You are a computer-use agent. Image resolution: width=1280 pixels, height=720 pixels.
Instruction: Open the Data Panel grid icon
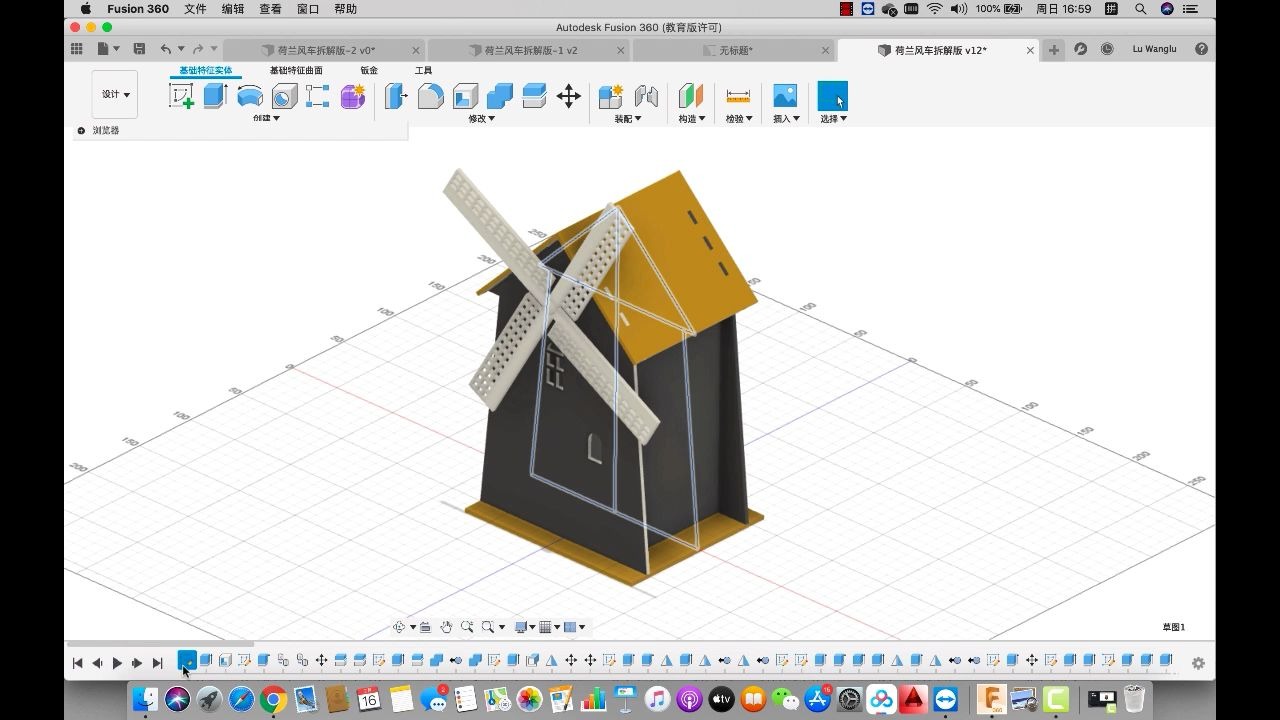click(77, 49)
